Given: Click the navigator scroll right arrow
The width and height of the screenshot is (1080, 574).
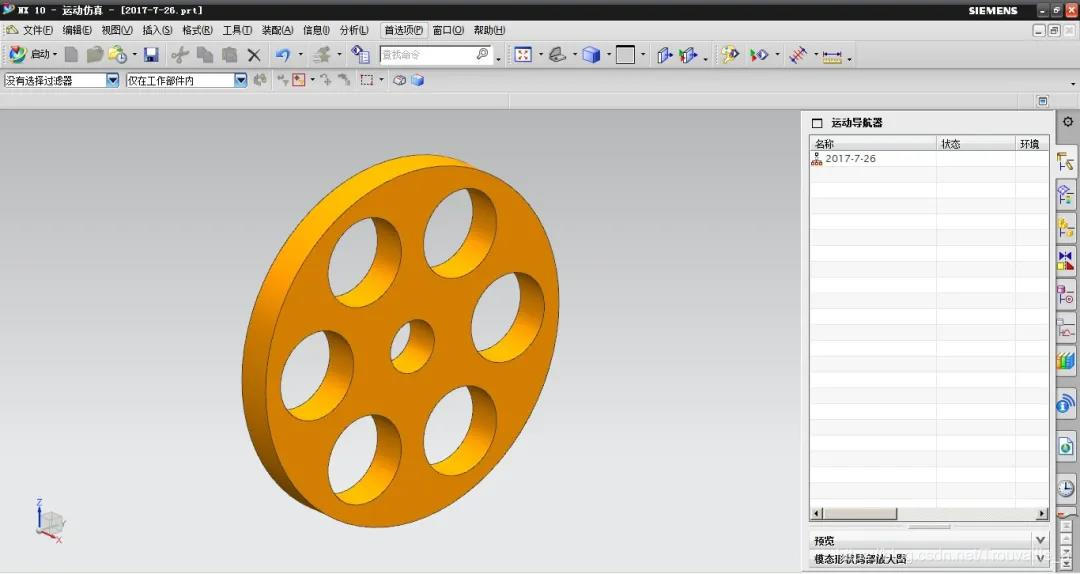Looking at the screenshot, I should click(1042, 514).
